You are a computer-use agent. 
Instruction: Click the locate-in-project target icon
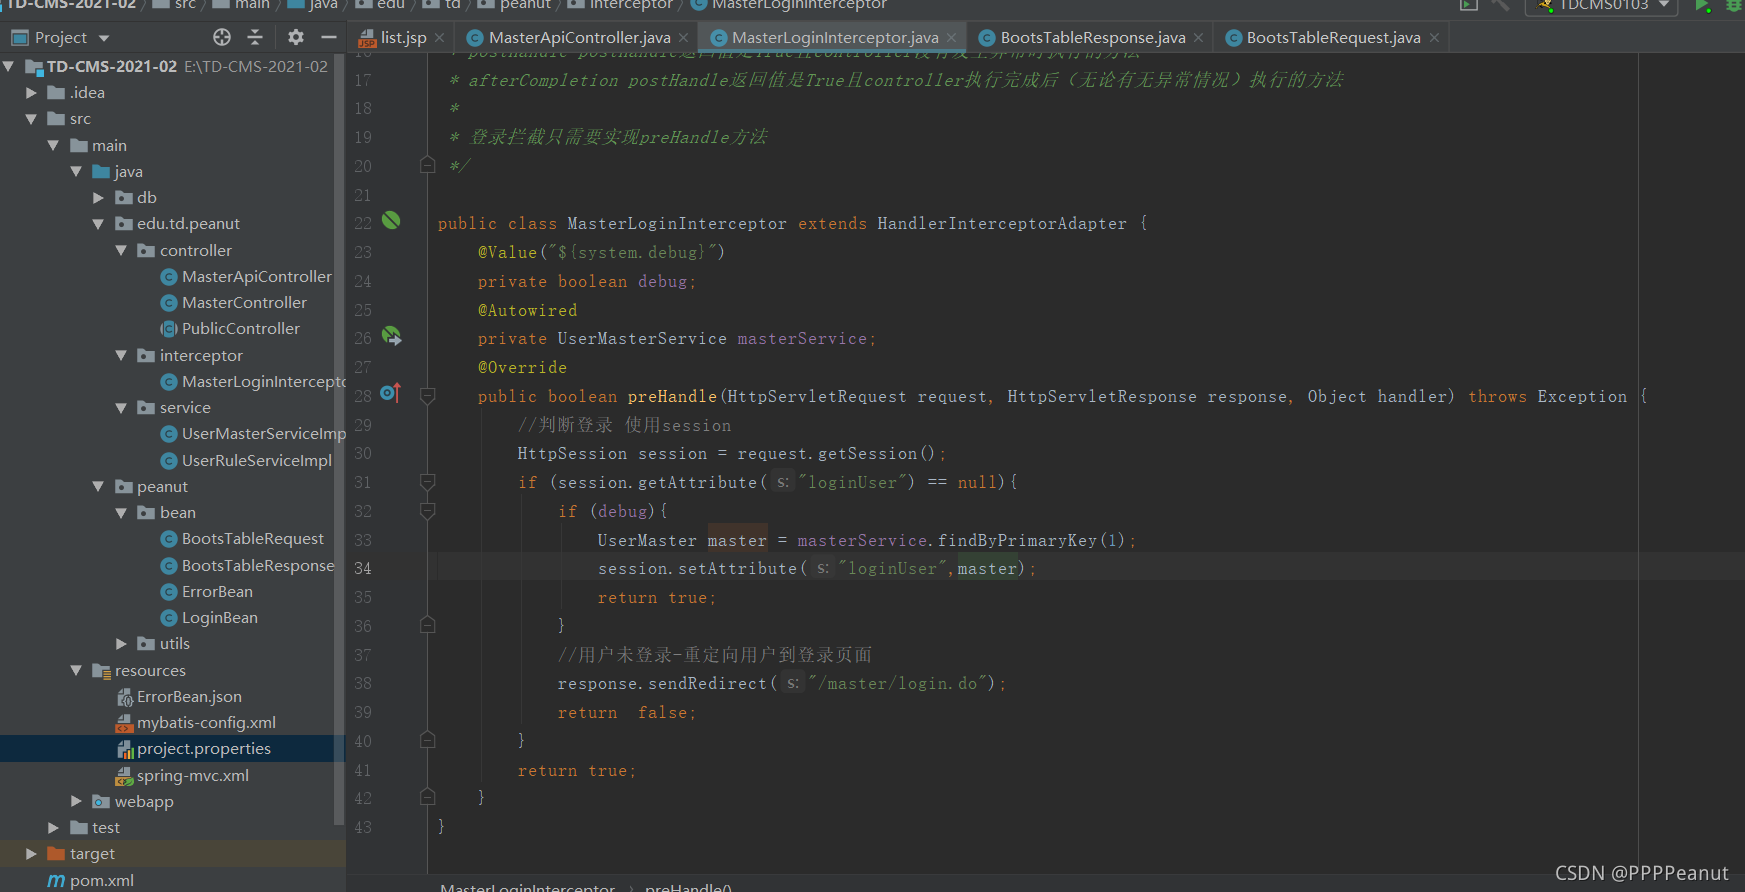(222, 37)
